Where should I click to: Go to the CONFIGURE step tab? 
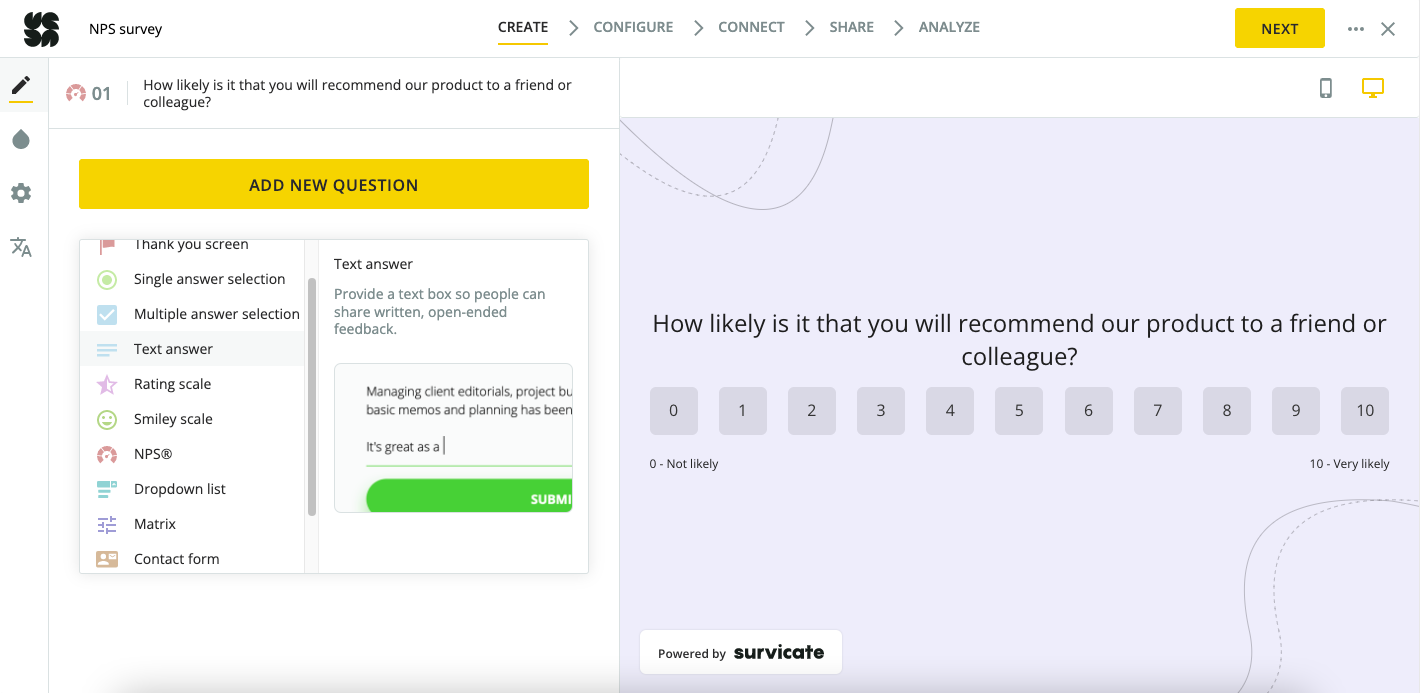coord(633,28)
